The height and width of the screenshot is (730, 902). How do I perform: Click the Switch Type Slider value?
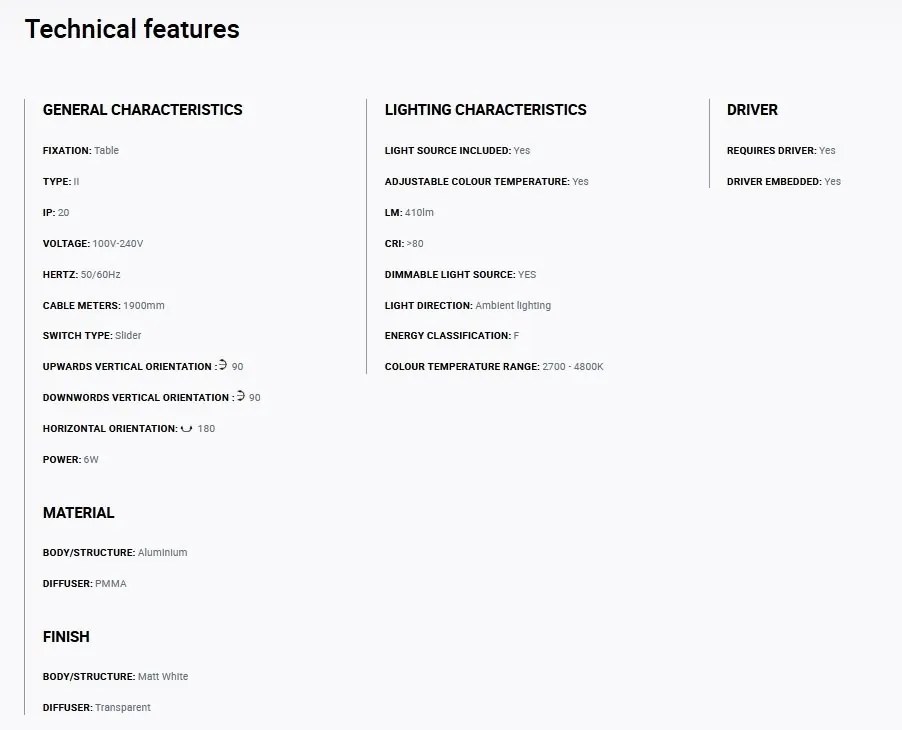point(128,335)
